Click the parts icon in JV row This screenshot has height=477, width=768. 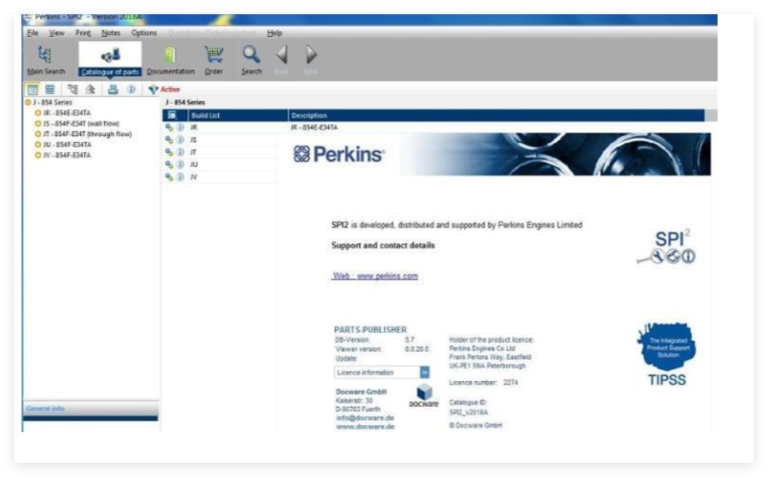point(169,177)
